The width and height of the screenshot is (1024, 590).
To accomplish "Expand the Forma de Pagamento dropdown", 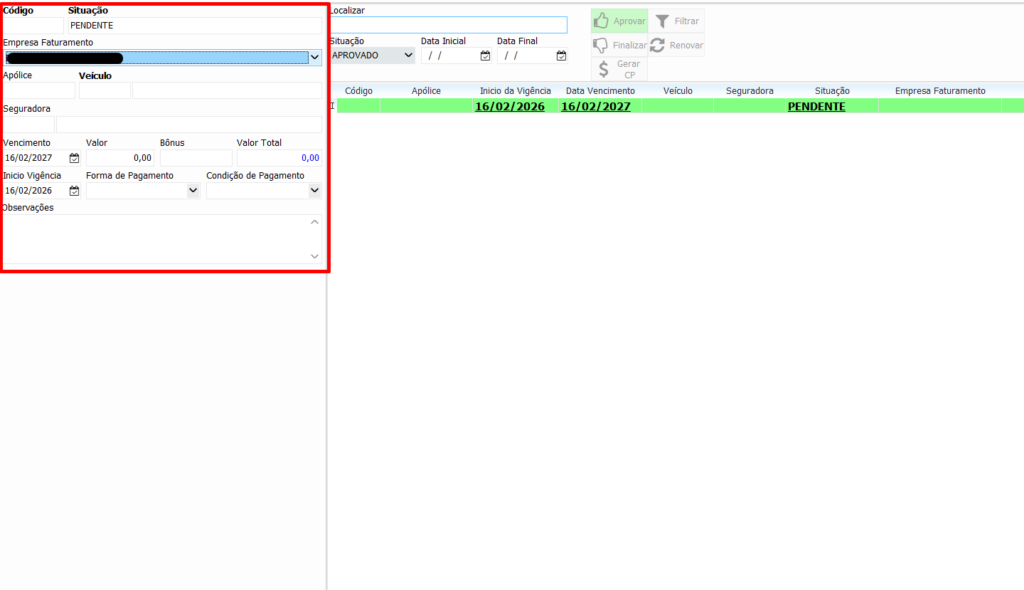I will 193,190.
